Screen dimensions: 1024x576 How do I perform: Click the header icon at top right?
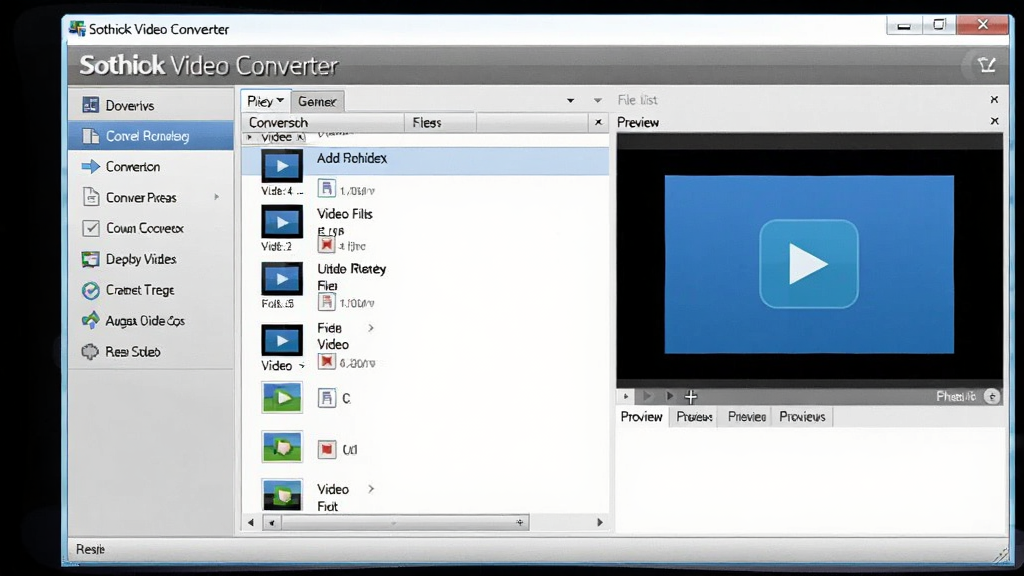tap(986, 65)
